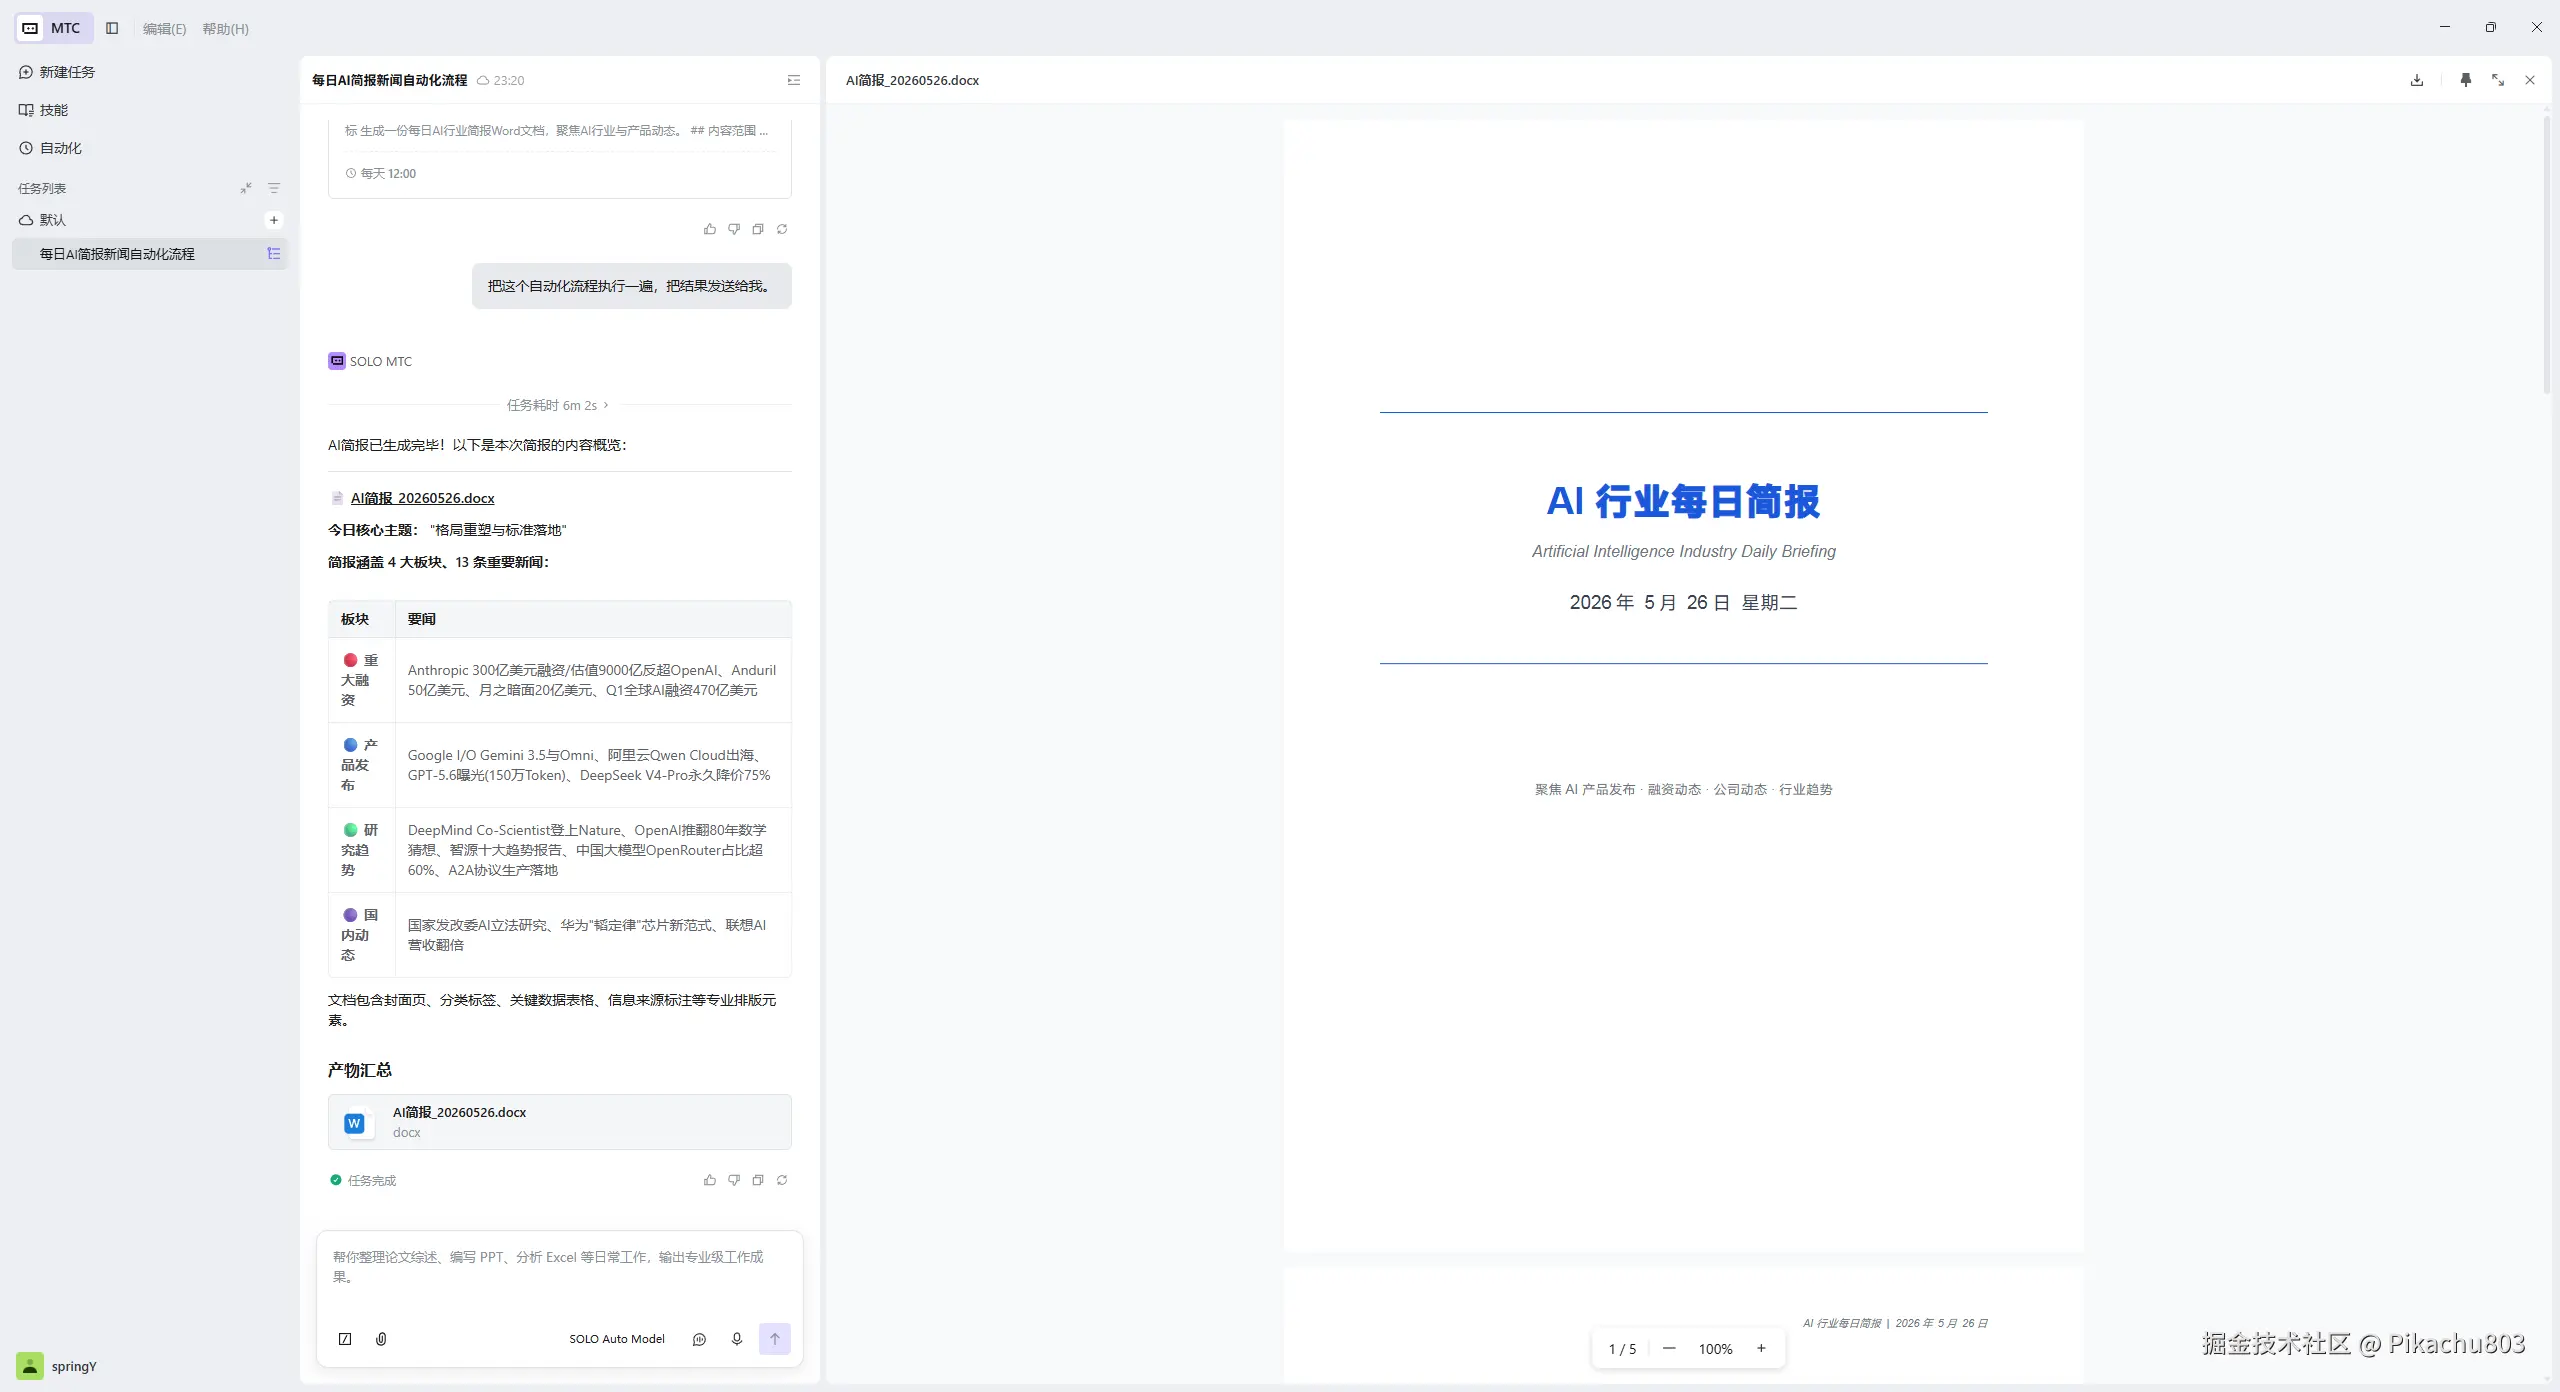Close the AI简报_20260526.docx preview panel
Viewport: 2560px width, 1392px height.
point(2530,80)
